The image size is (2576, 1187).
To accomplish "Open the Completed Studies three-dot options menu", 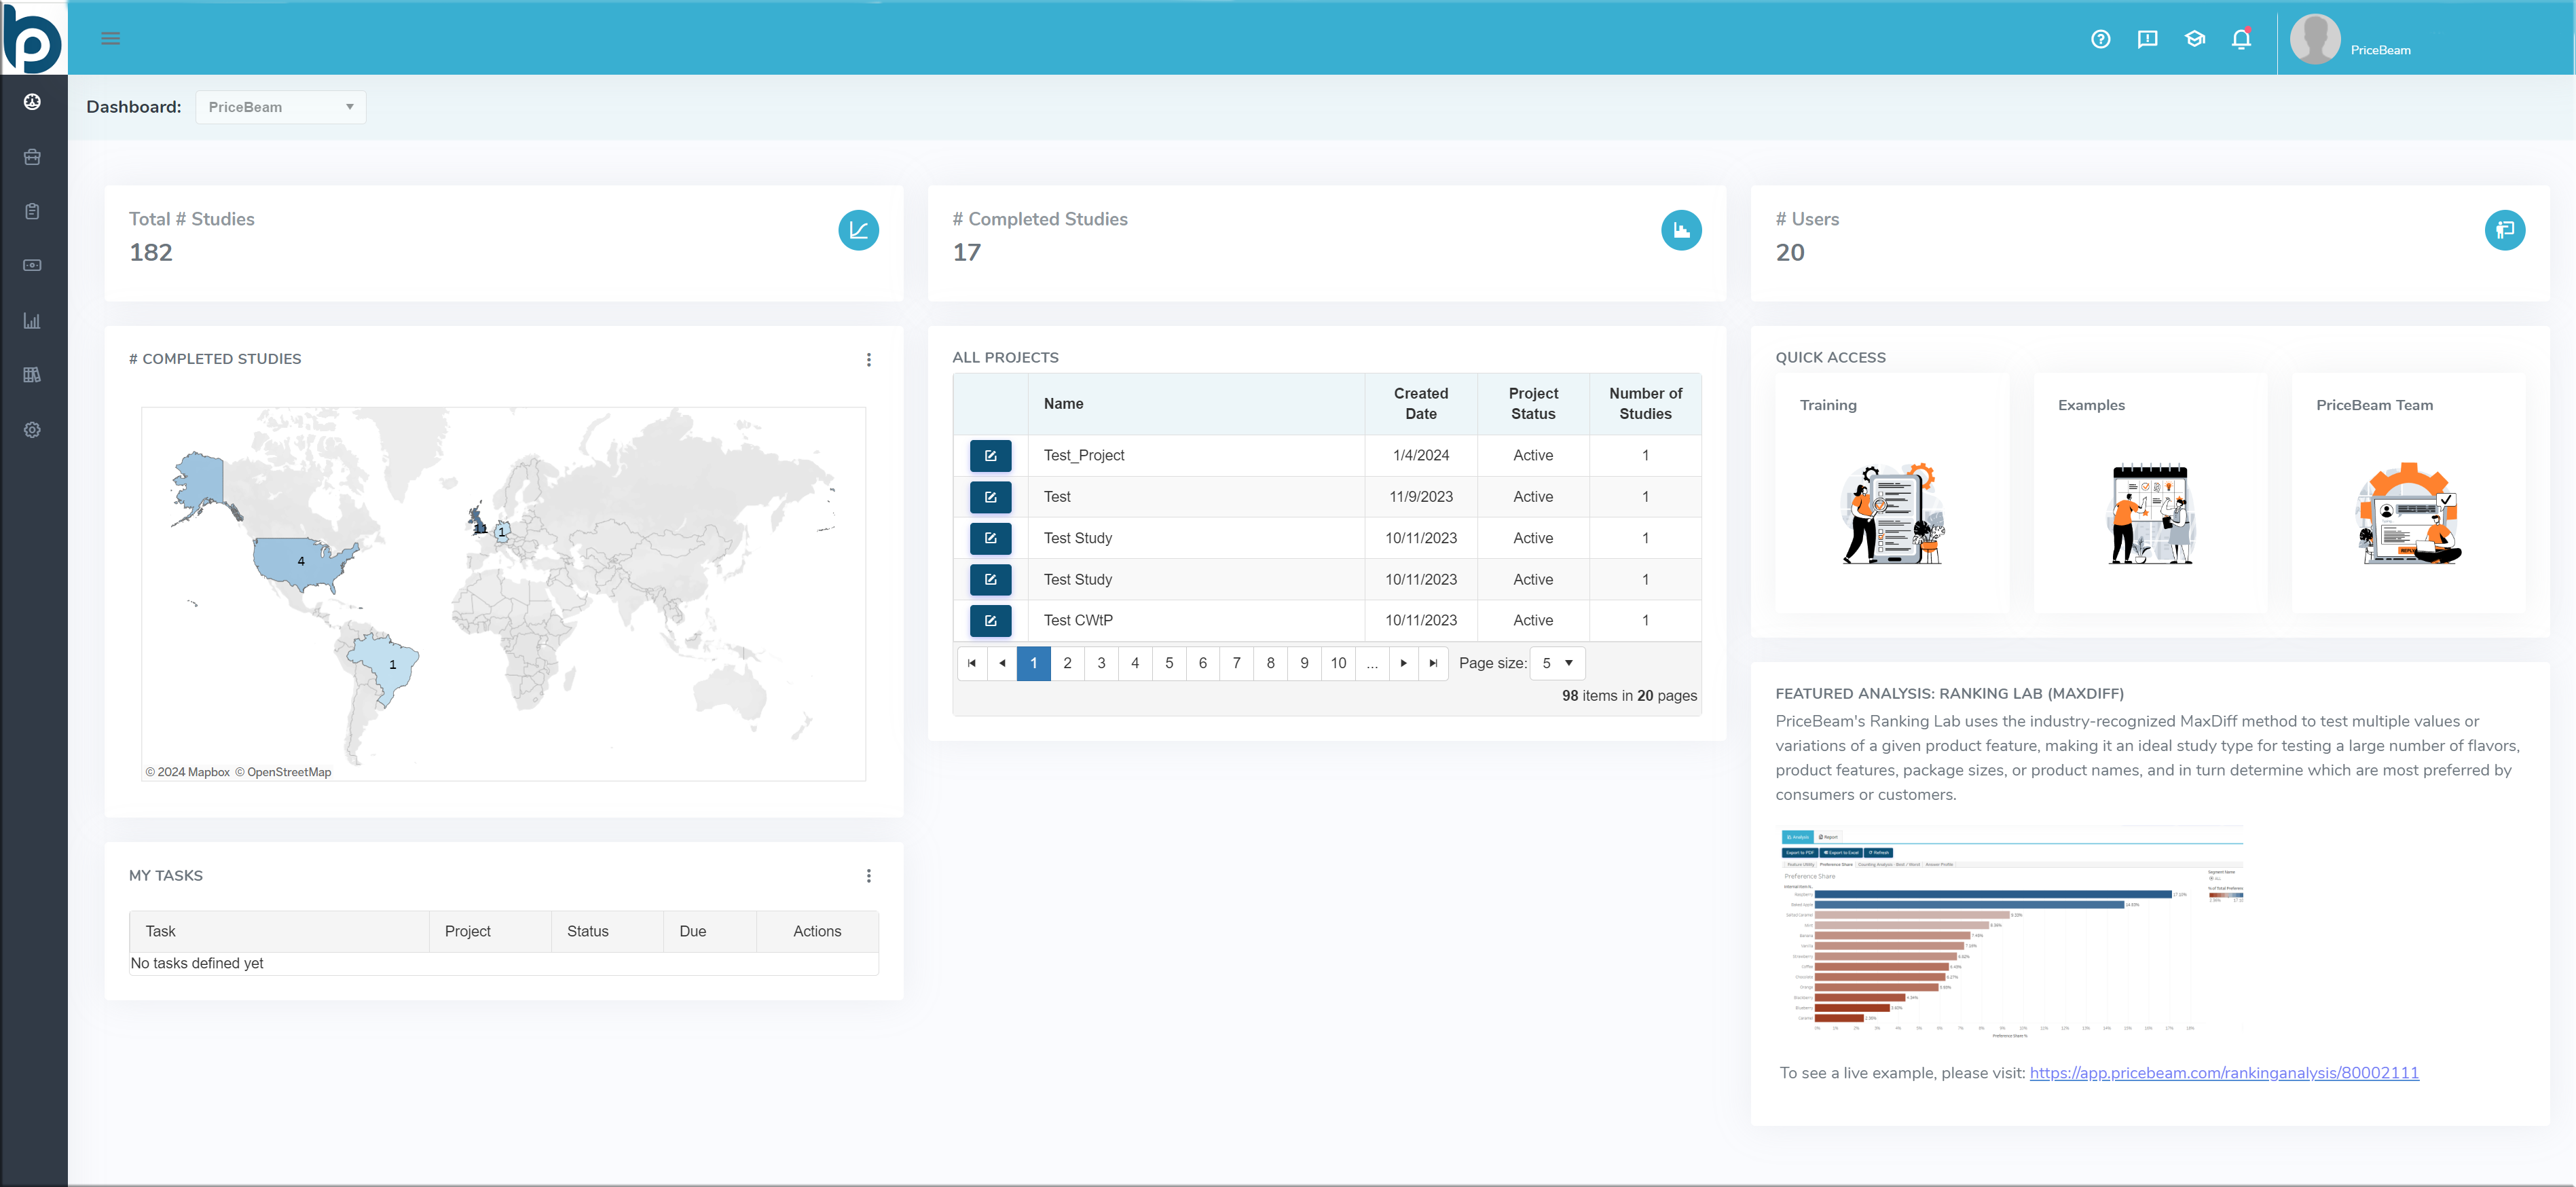I will [x=868, y=359].
